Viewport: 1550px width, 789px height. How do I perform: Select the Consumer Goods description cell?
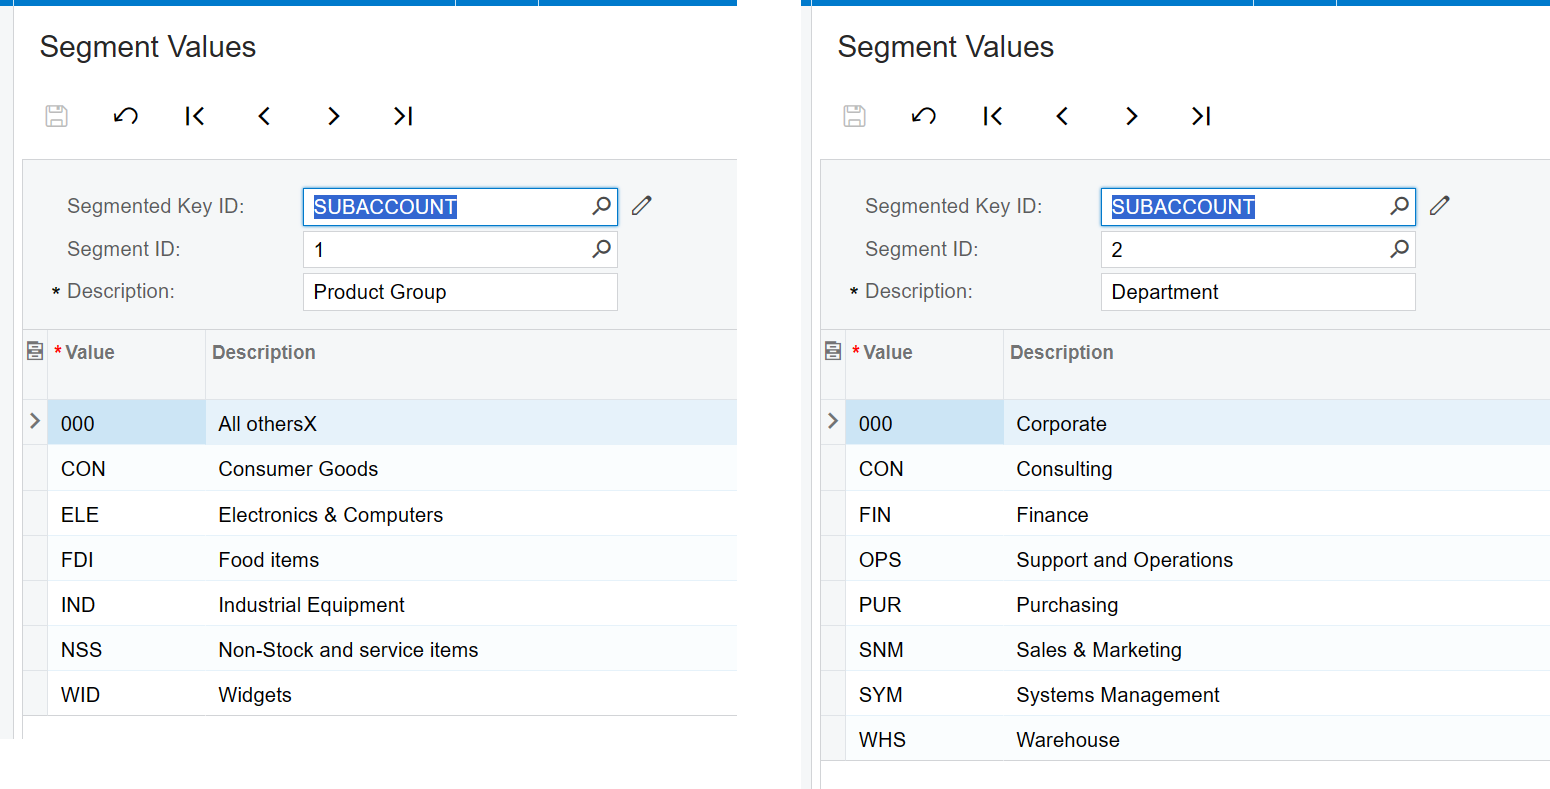471,468
